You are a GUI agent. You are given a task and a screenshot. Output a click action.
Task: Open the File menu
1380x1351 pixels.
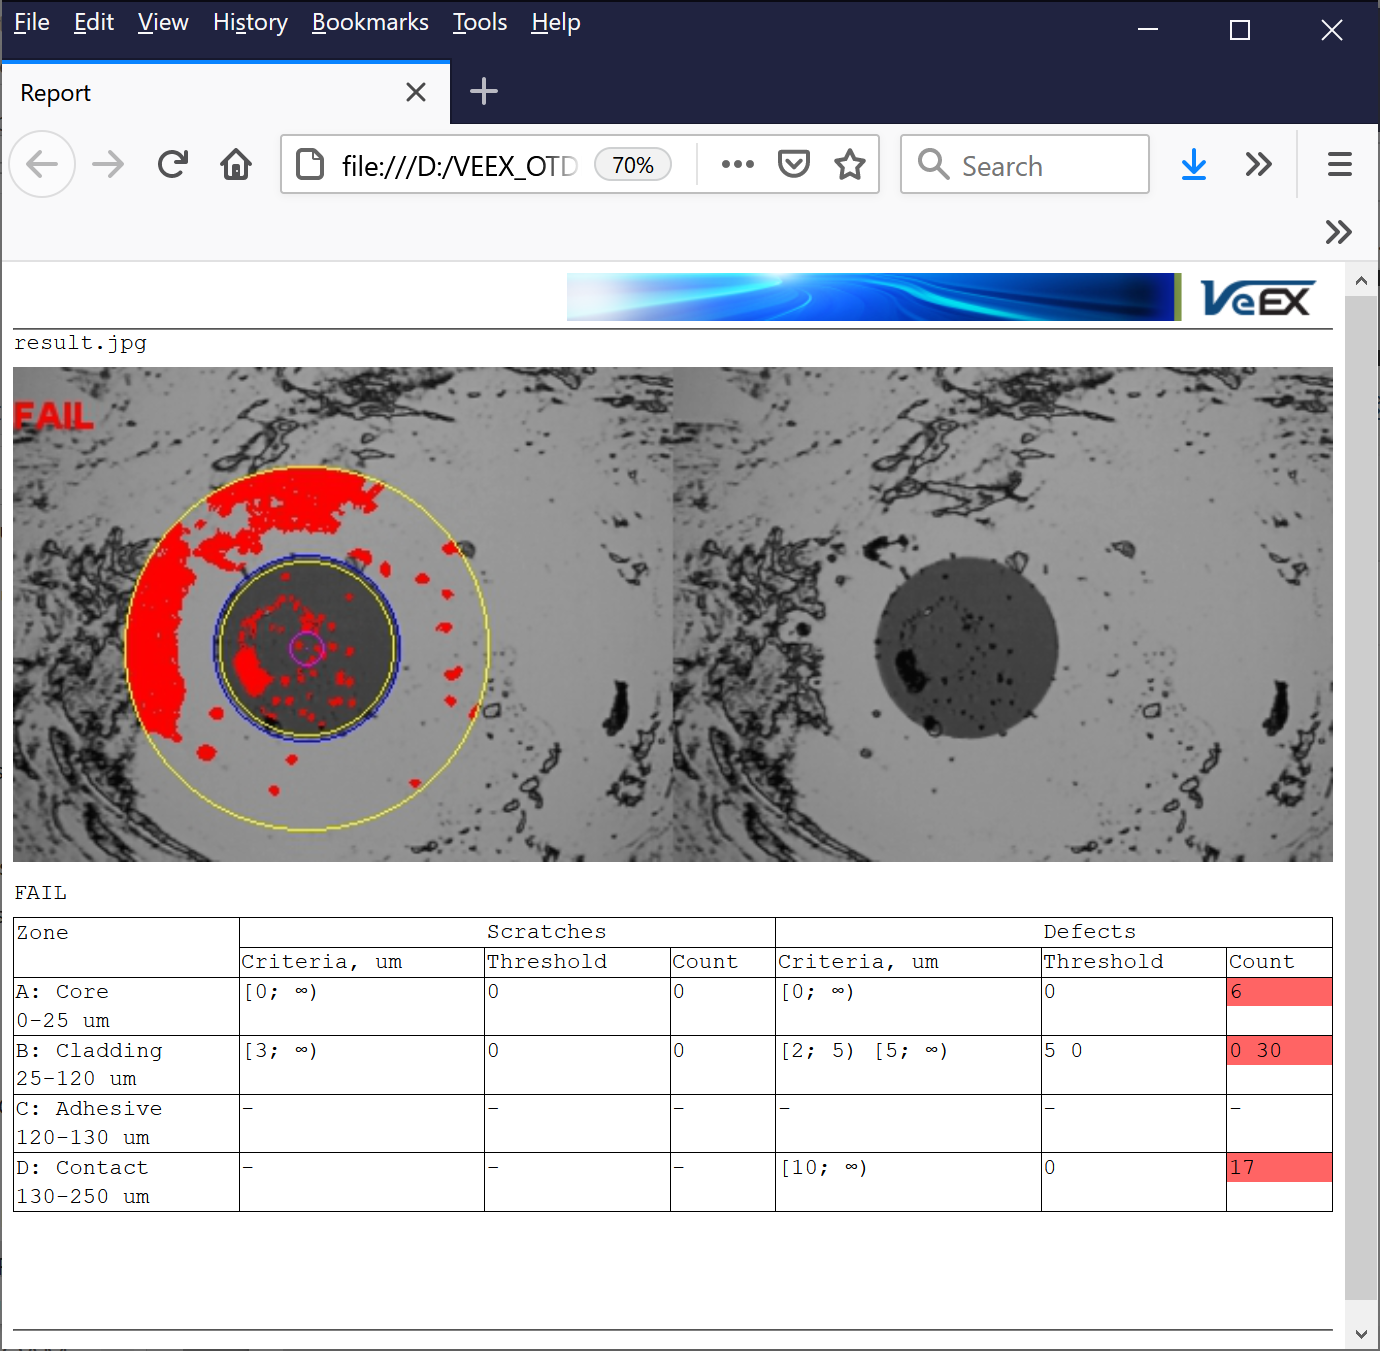tap(31, 22)
